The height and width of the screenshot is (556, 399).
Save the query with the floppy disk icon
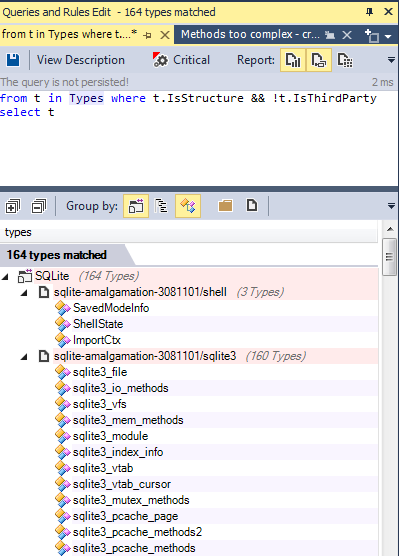(x=13, y=60)
